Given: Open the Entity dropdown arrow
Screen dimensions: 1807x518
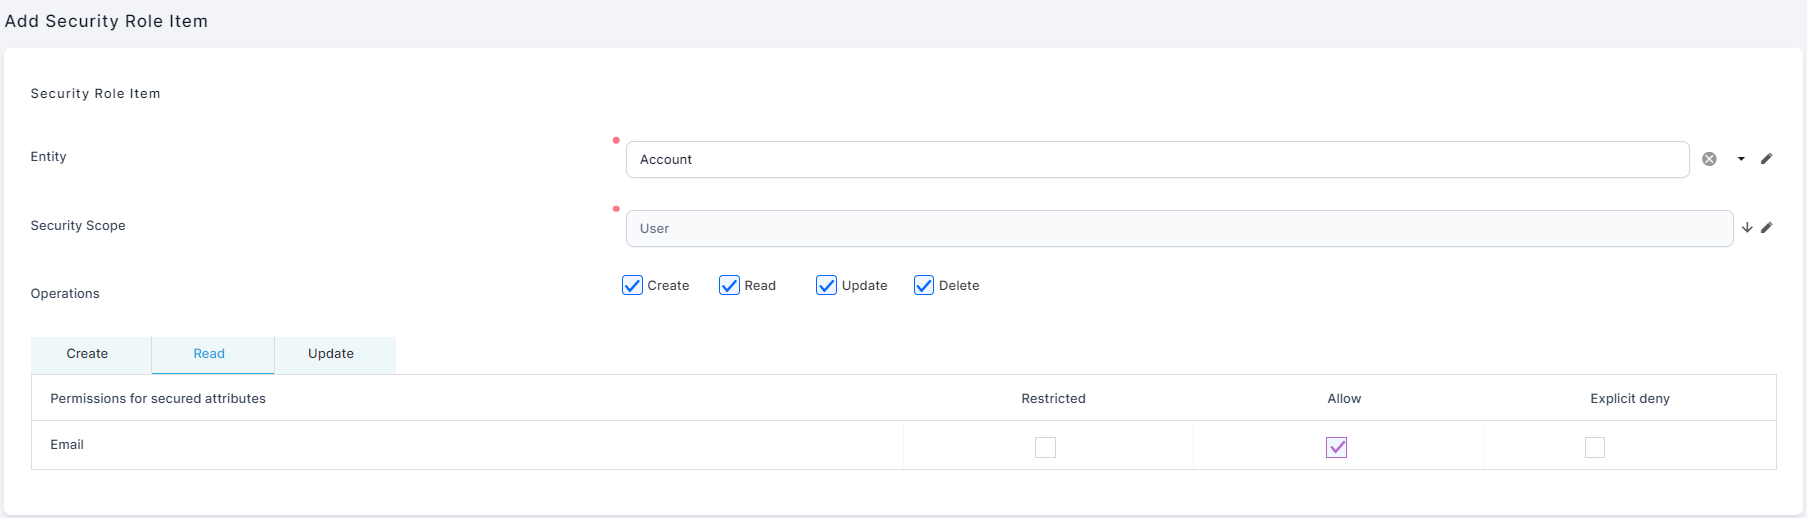Looking at the screenshot, I should (1741, 159).
